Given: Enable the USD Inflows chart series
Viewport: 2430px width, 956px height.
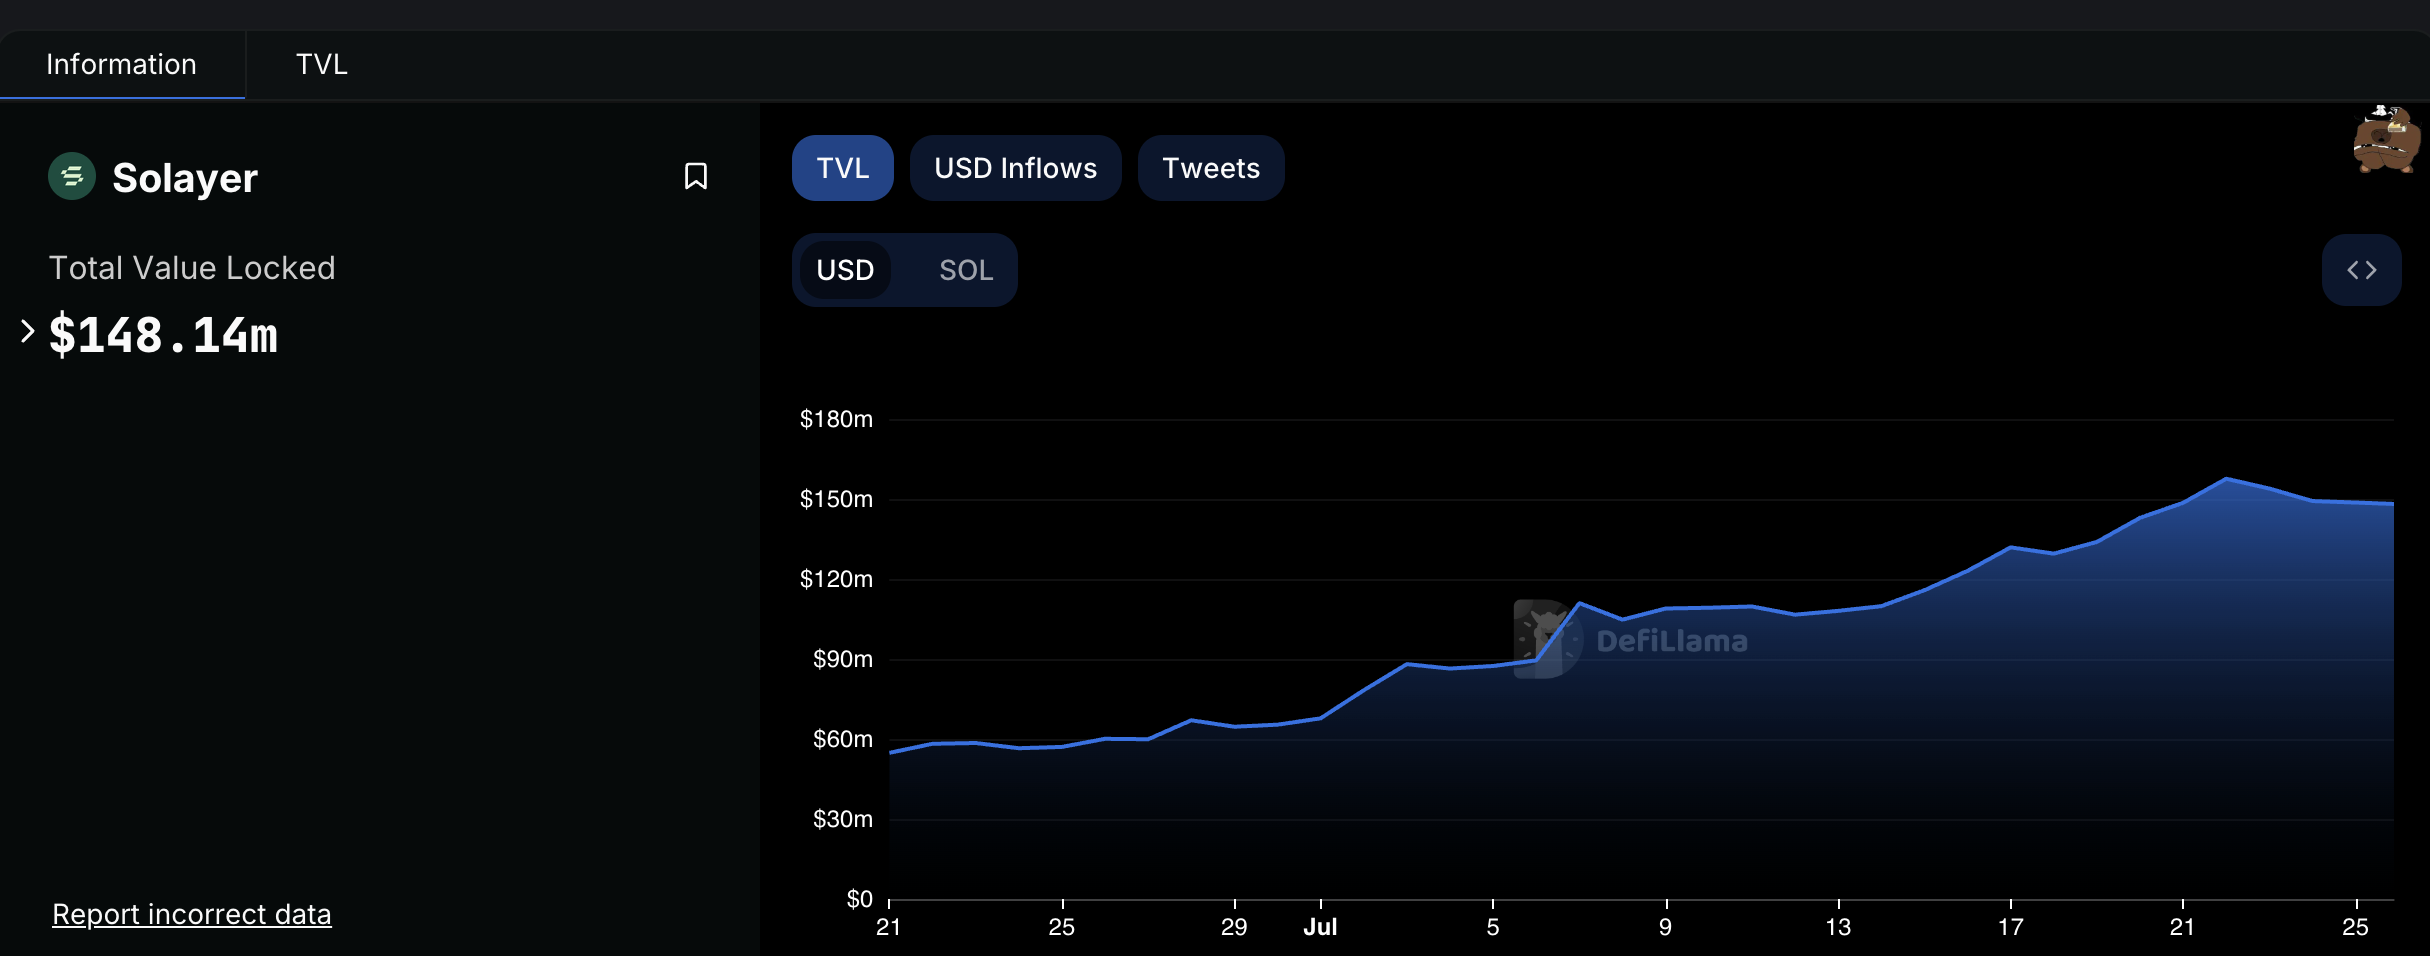Looking at the screenshot, I should (1015, 168).
